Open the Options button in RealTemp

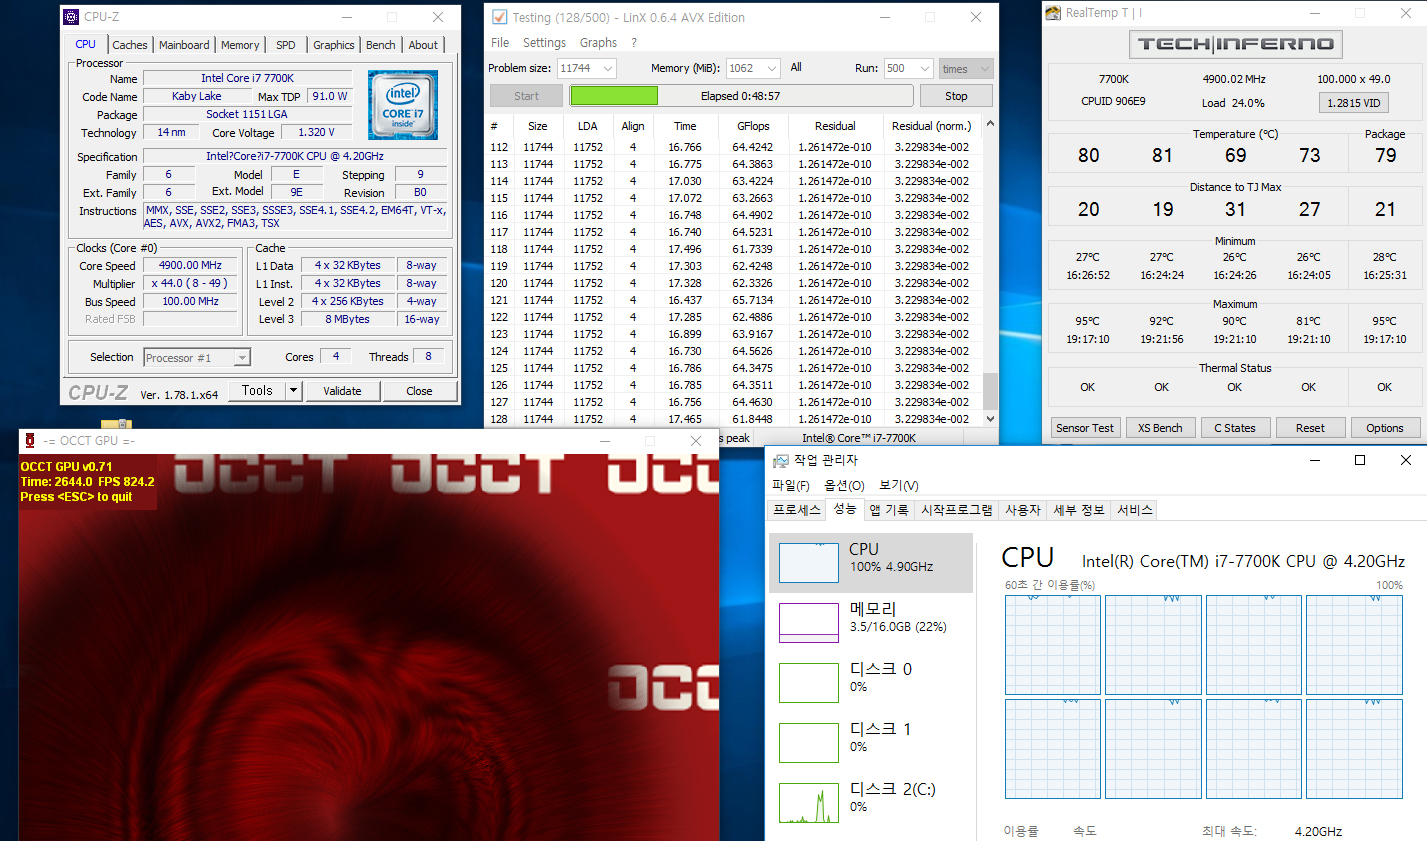coord(1385,428)
